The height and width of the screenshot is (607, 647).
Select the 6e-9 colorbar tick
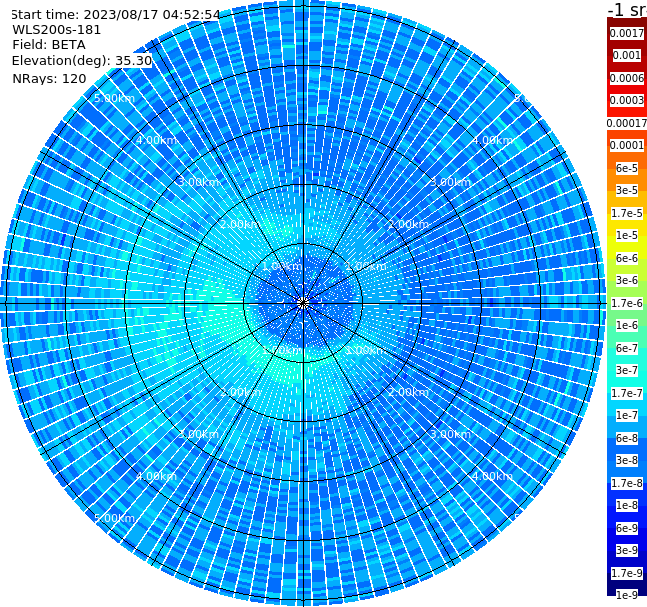627,528
